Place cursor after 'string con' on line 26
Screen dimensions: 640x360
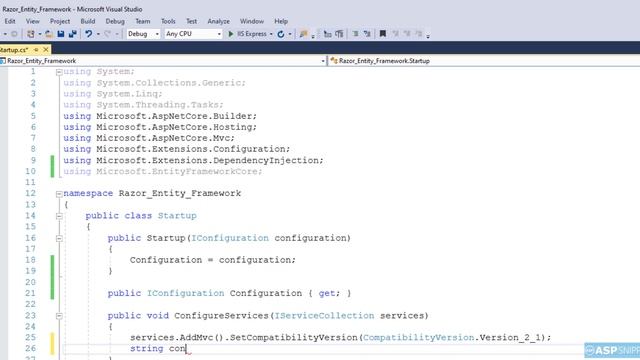pyautogui.click(x=187, y=349)
